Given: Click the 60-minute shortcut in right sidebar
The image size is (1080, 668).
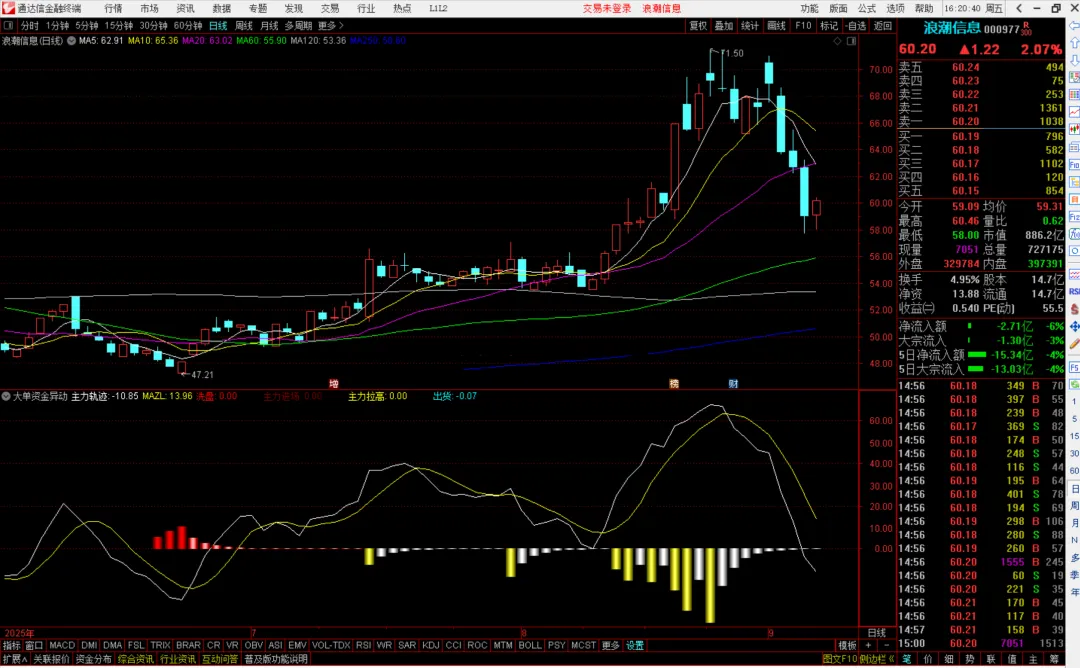Looking at the screenshot, I should coord(1074,470).
